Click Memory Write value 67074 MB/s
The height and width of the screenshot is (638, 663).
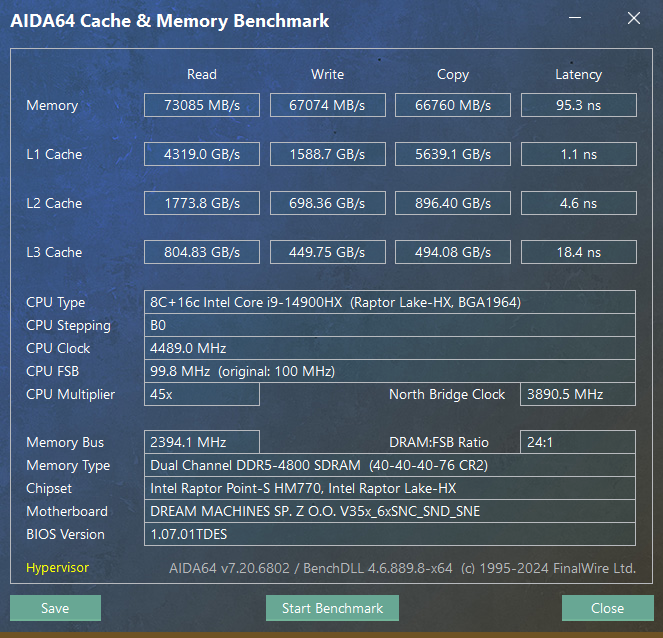[x=328, y=105]
